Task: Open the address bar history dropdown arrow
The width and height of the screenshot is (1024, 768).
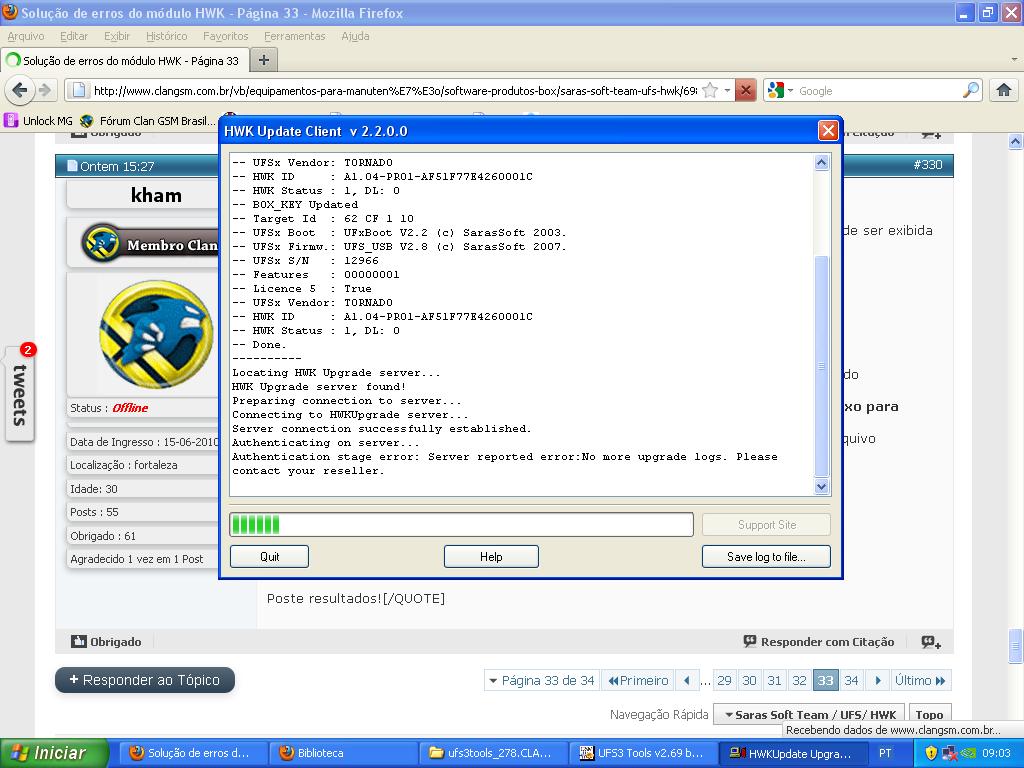Action: [728, 91]
